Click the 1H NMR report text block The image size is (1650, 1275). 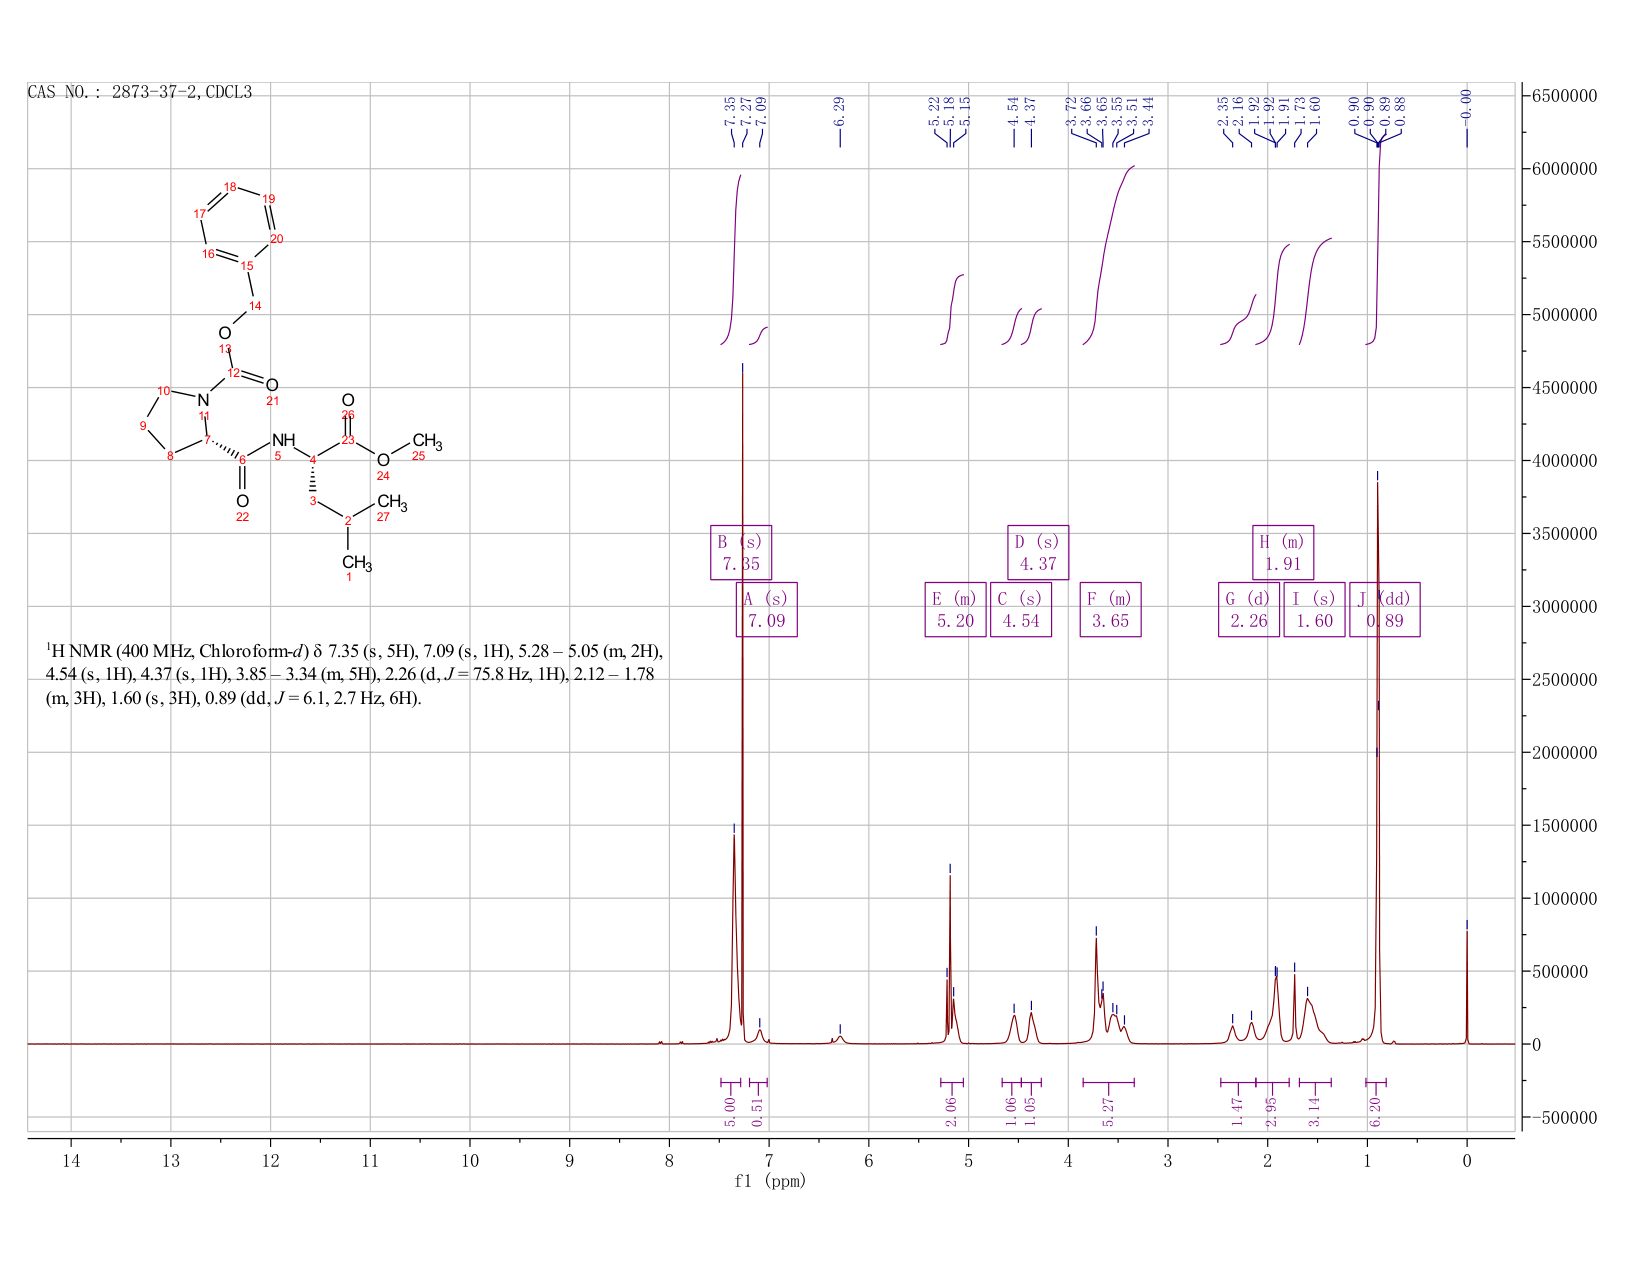coord(354,674)
